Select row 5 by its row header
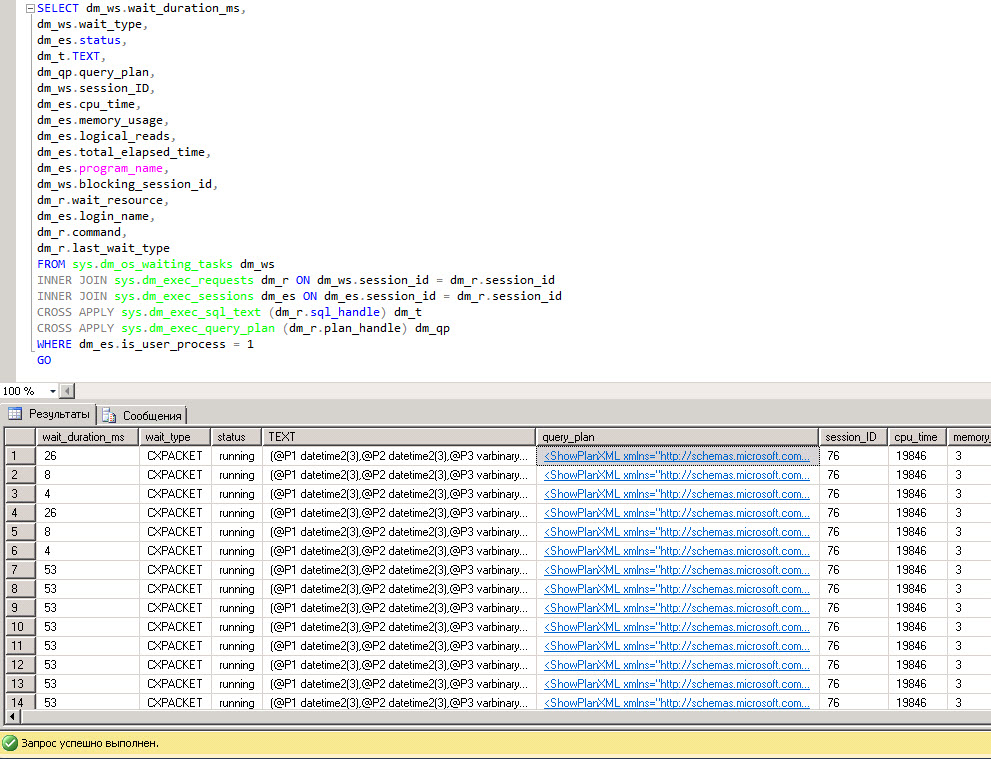 pyautogui.click(x=18, y=532)
